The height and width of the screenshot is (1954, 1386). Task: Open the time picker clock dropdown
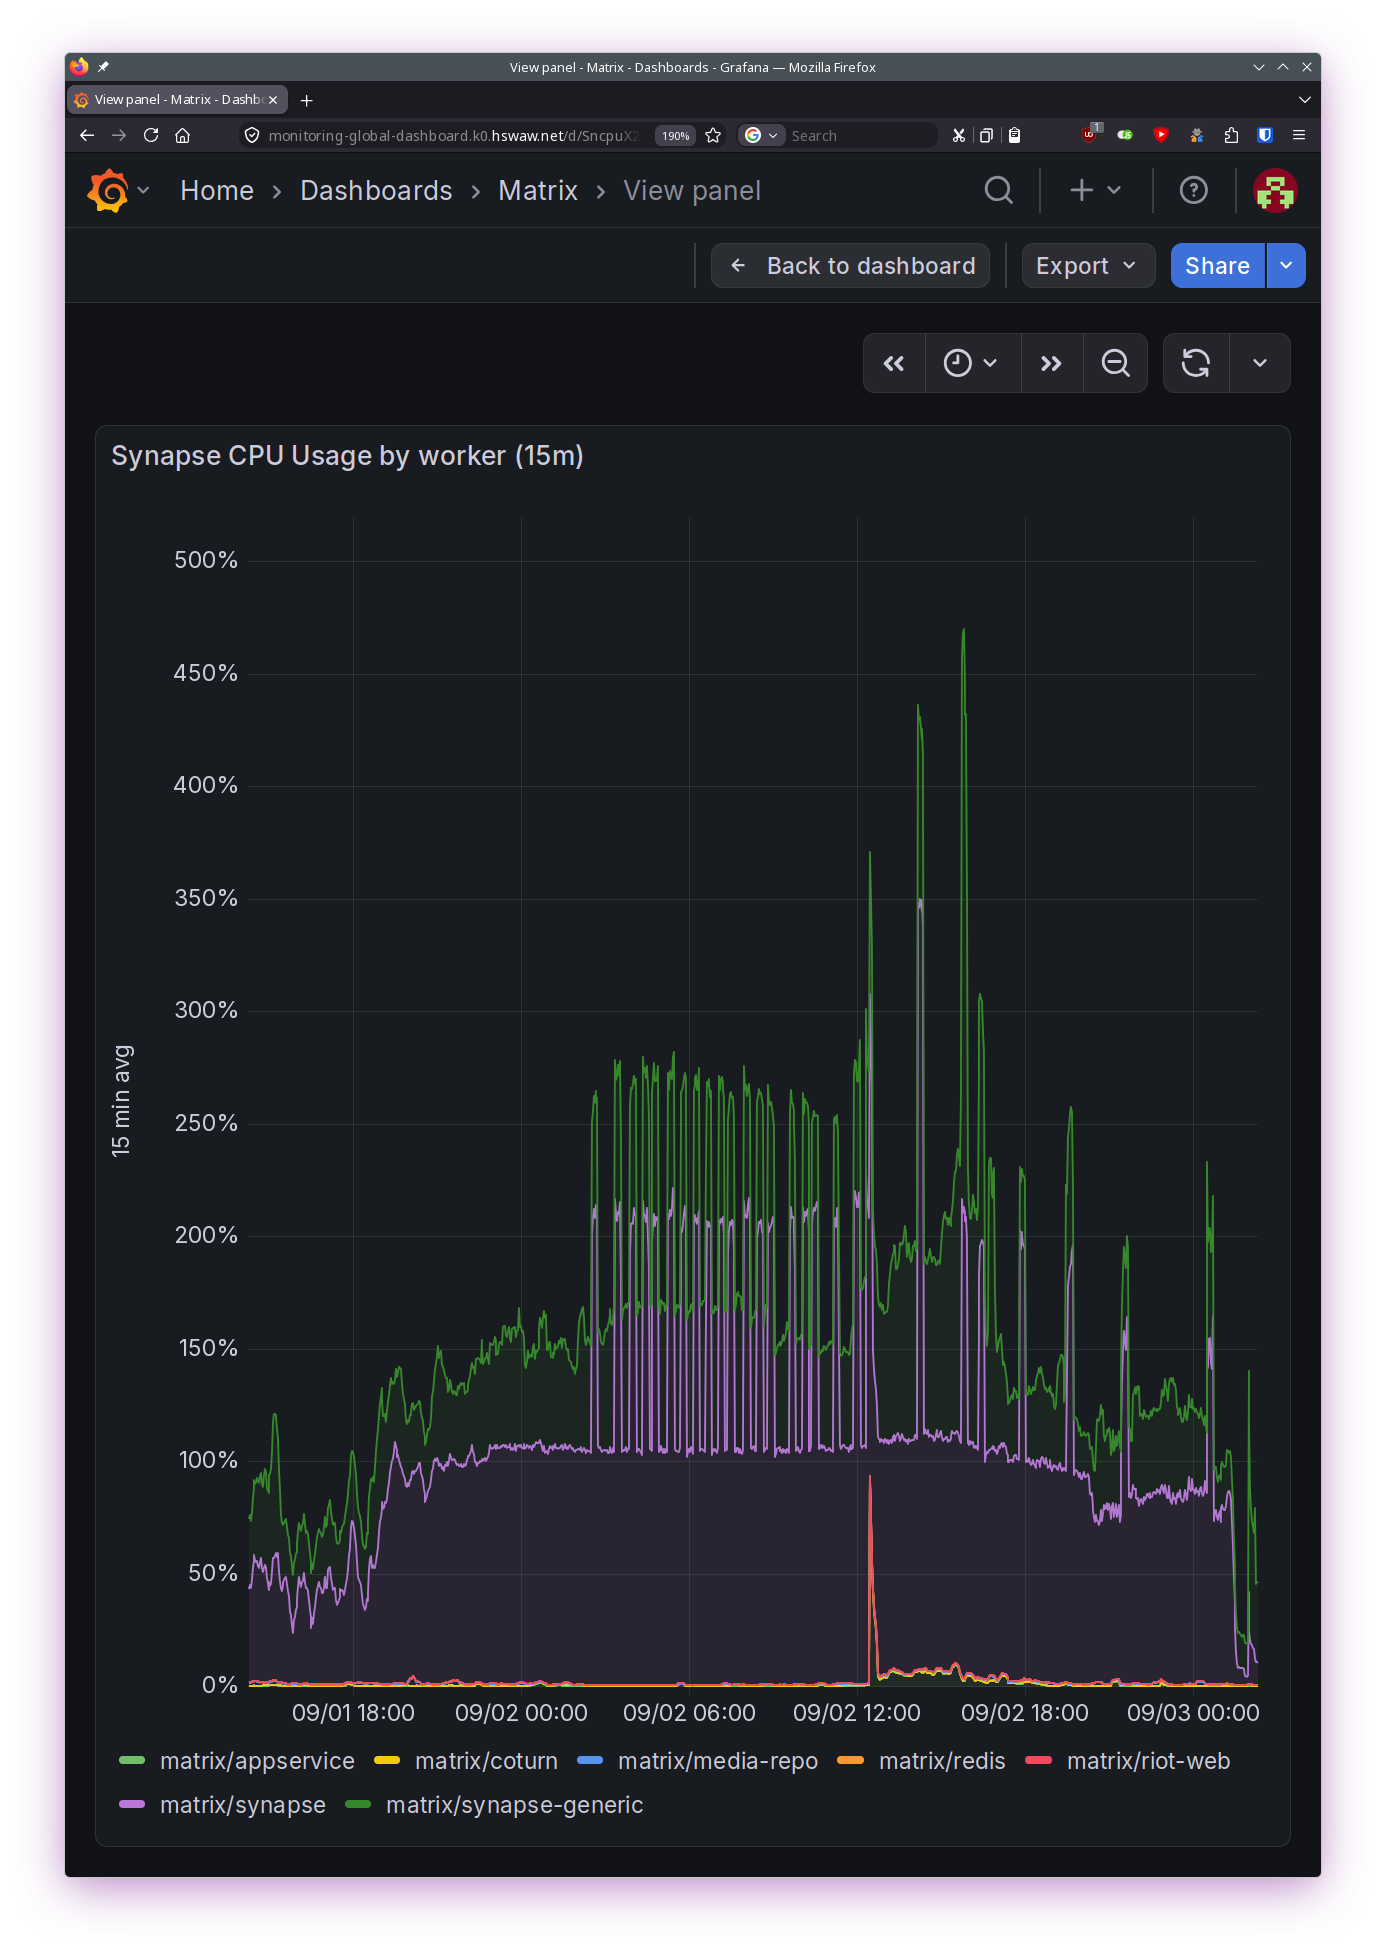click(971, 363)
